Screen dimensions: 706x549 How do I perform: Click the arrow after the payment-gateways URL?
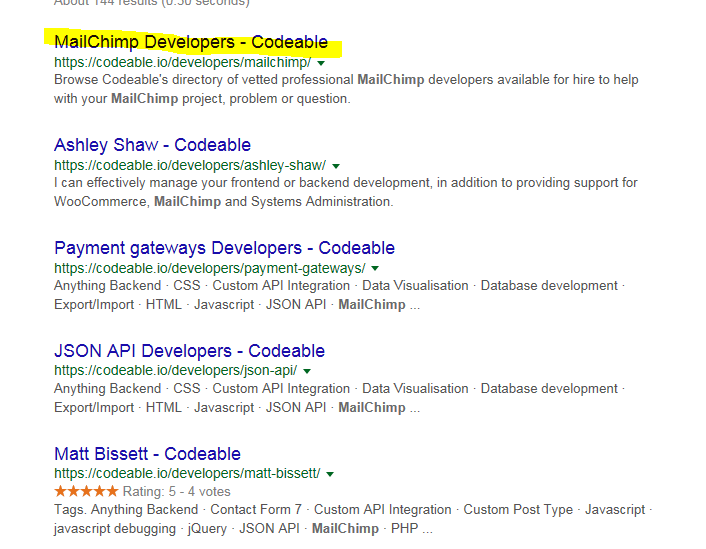(x=375, y=269)
